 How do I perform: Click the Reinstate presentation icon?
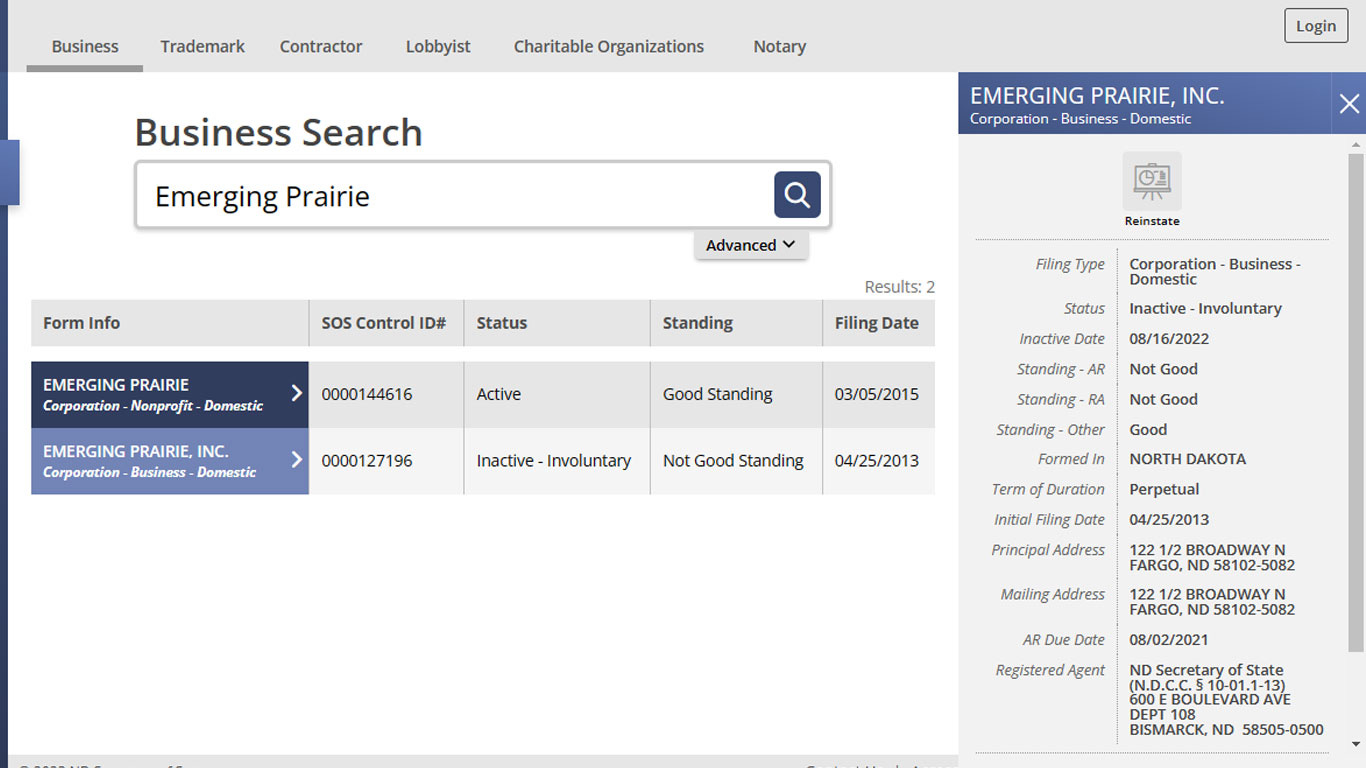(1152, 181)
